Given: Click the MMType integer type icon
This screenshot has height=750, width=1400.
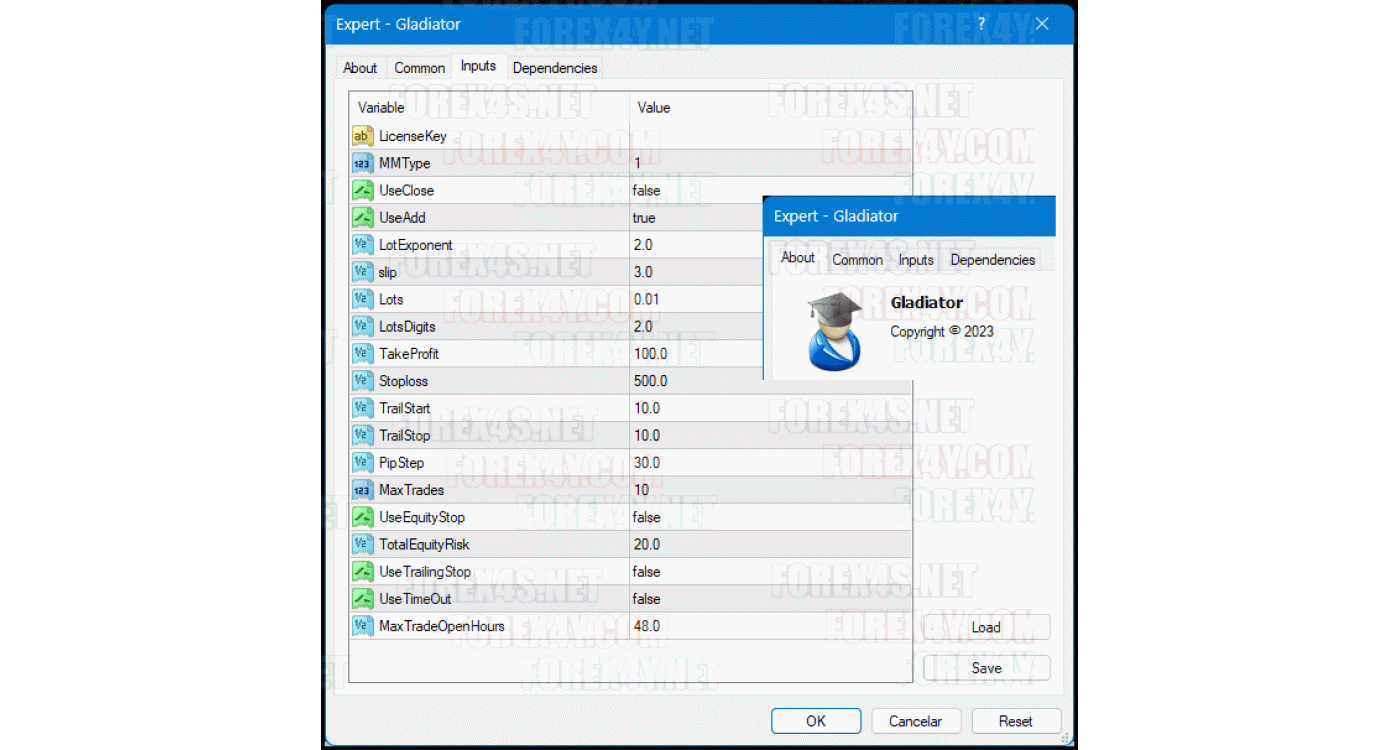Looking at the screenshot, I should 362,163.
